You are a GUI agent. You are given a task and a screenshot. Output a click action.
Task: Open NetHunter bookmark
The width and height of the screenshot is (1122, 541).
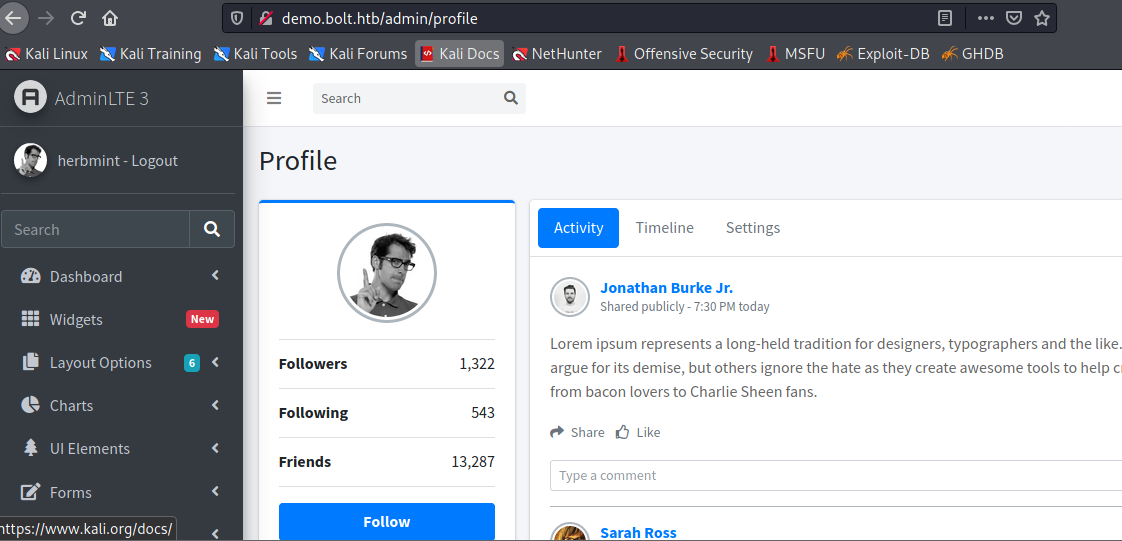tap(557, 54)
